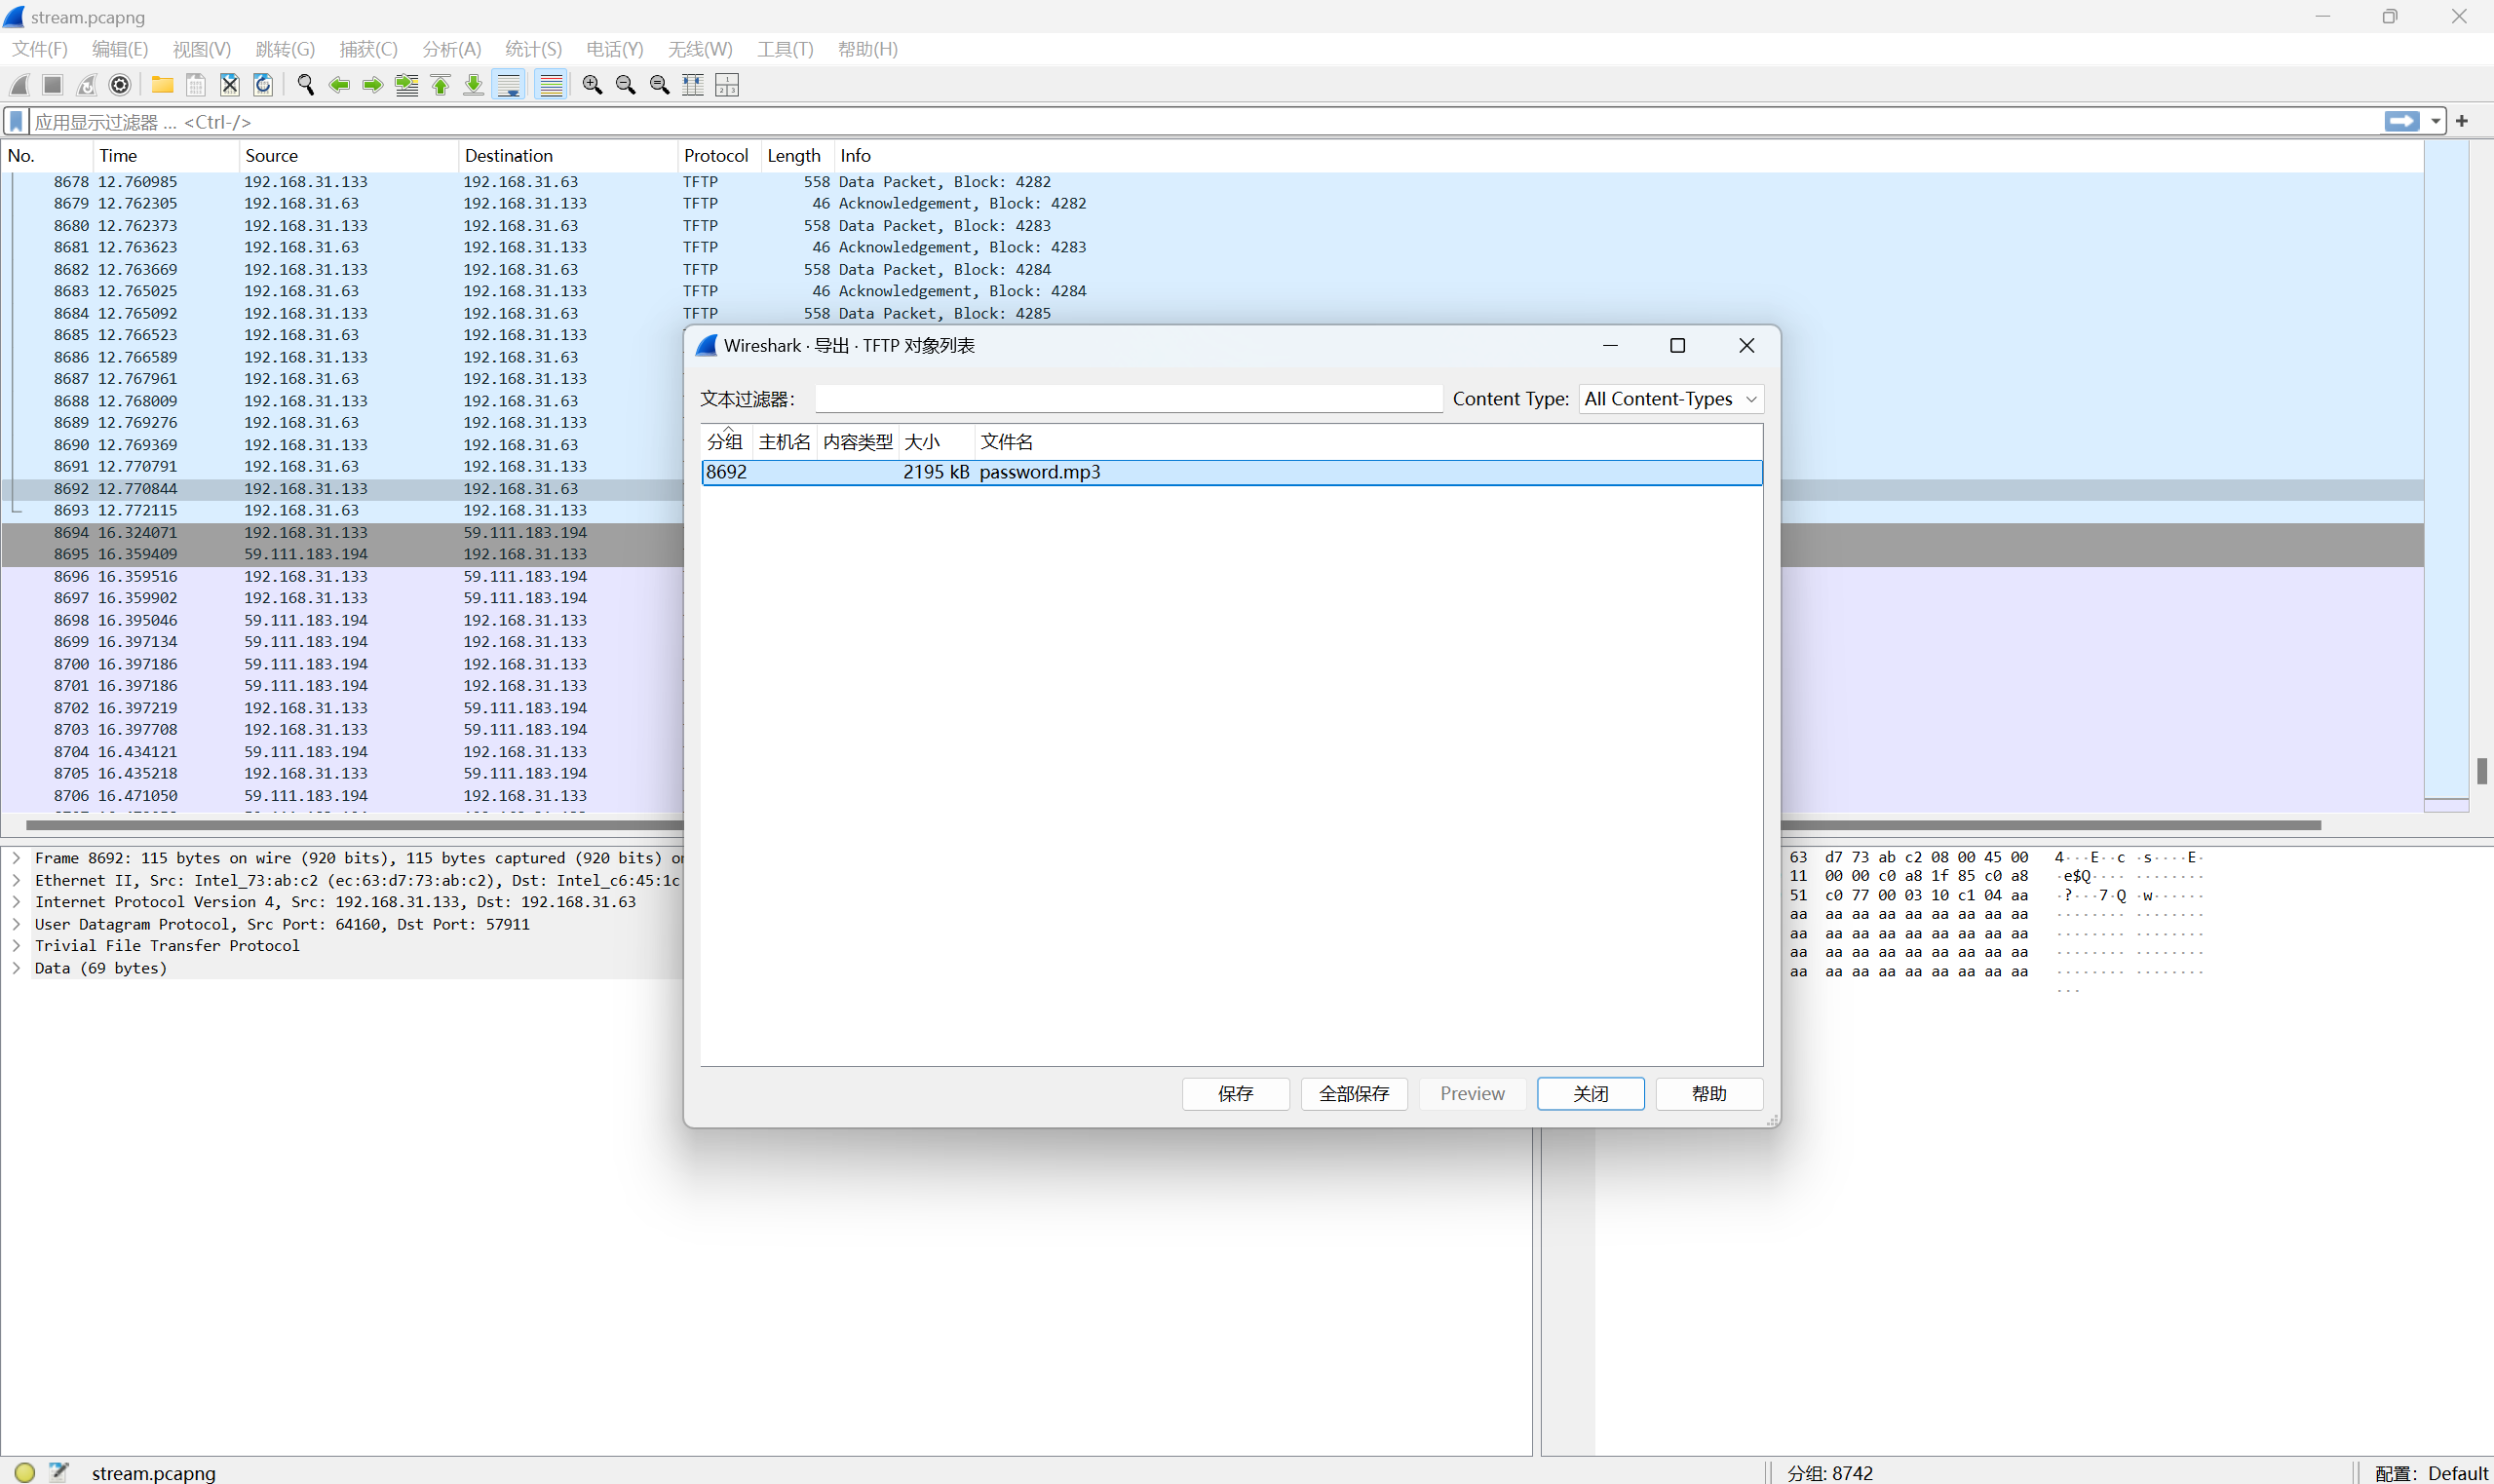Screen dimensions: 2494x1484
Task: Expand Trivial File Transfer Protocol row
Action: coord(17,946)
